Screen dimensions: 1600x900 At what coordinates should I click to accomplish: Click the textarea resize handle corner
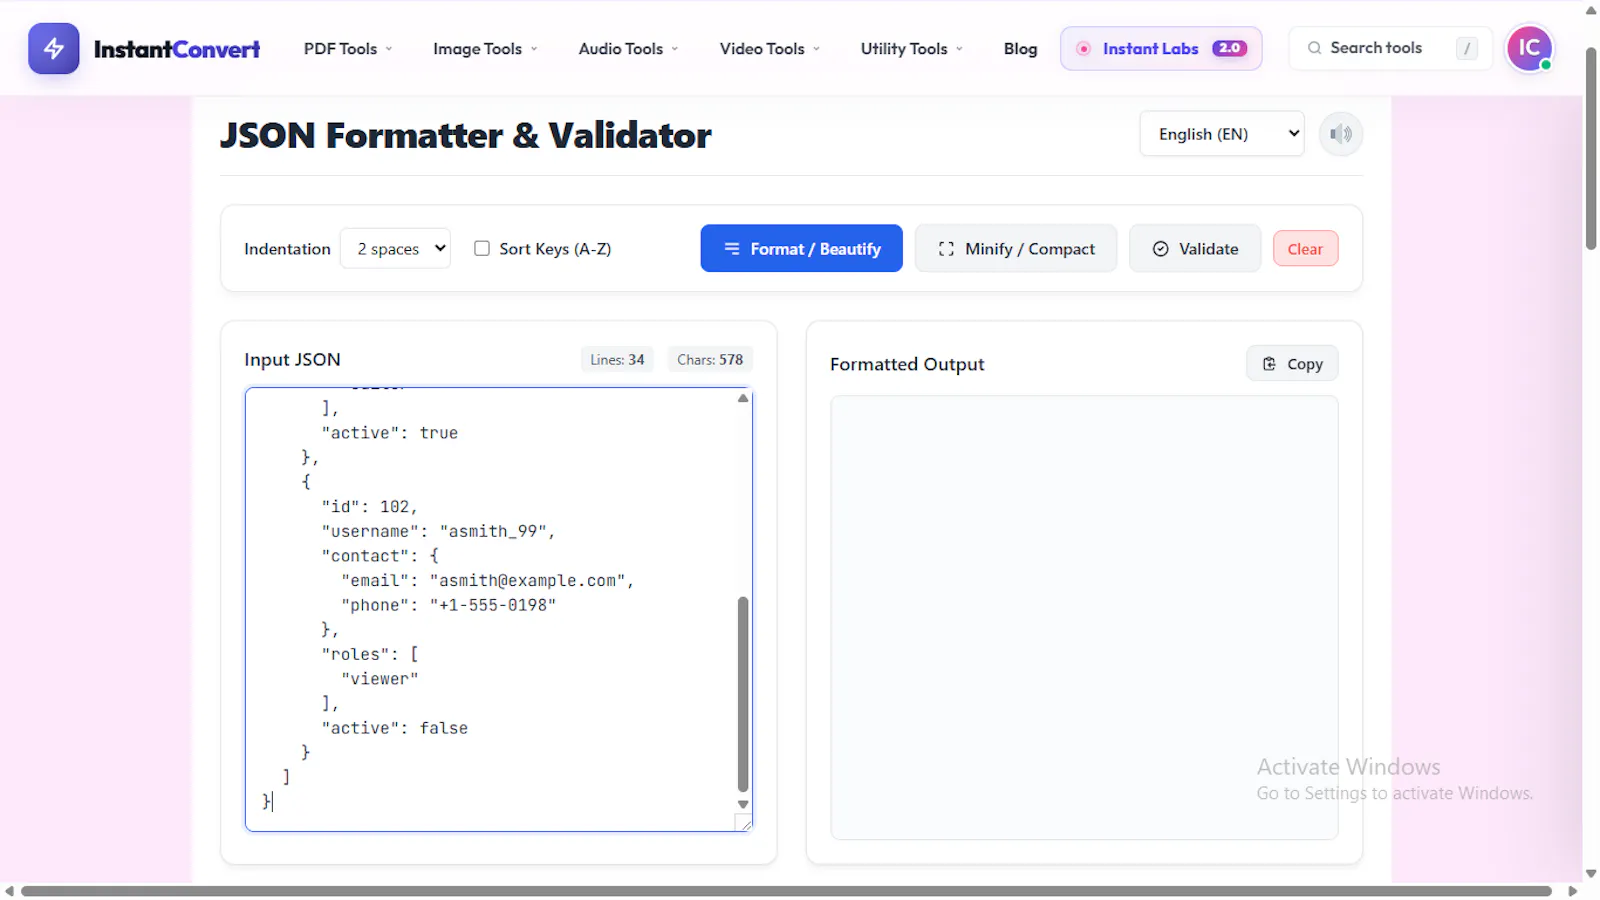coord(743,823)
